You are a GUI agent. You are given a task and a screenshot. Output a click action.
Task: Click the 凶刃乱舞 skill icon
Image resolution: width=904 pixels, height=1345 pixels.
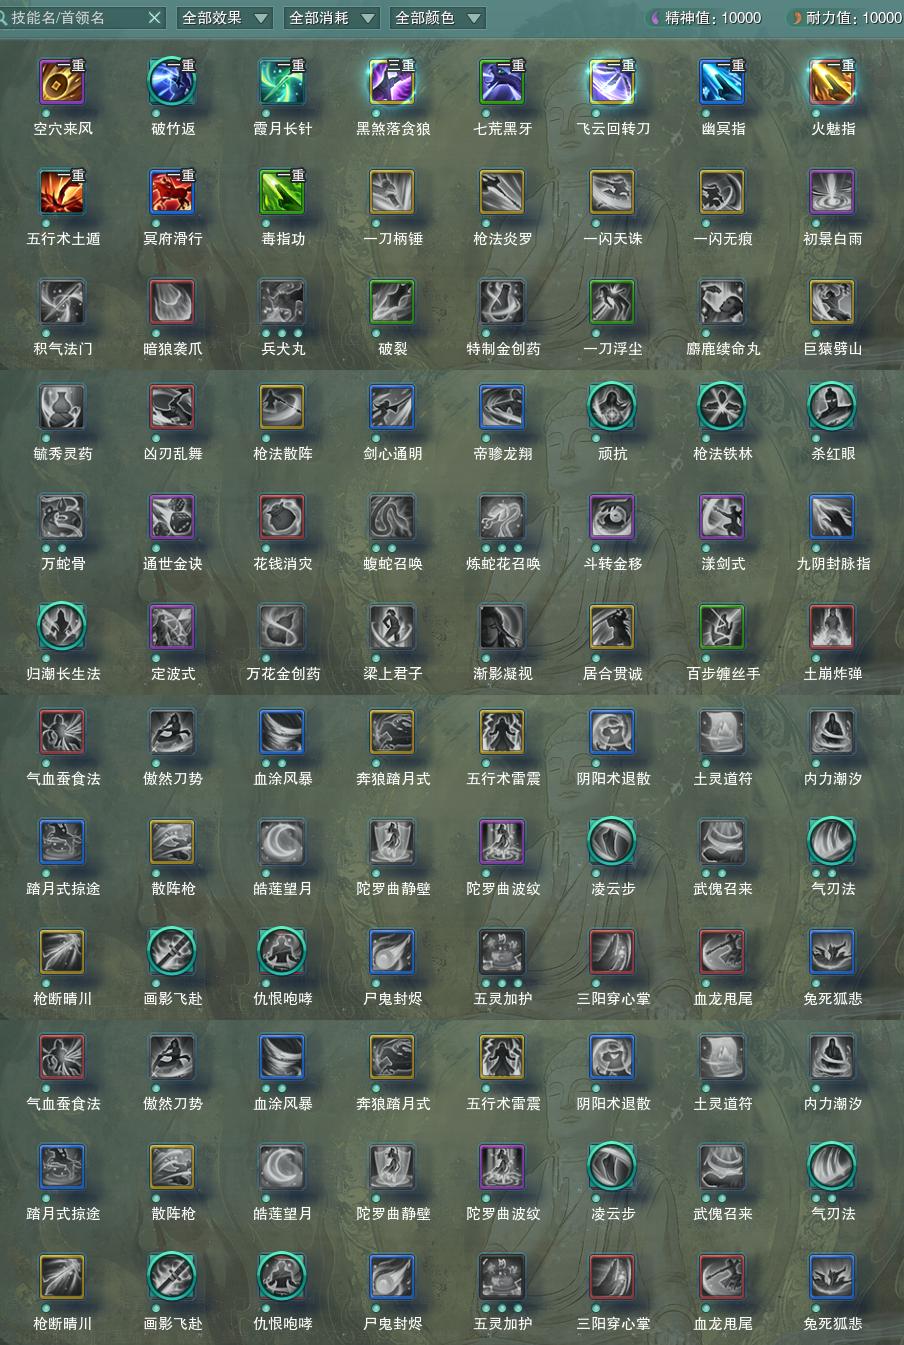click(173, 407)
